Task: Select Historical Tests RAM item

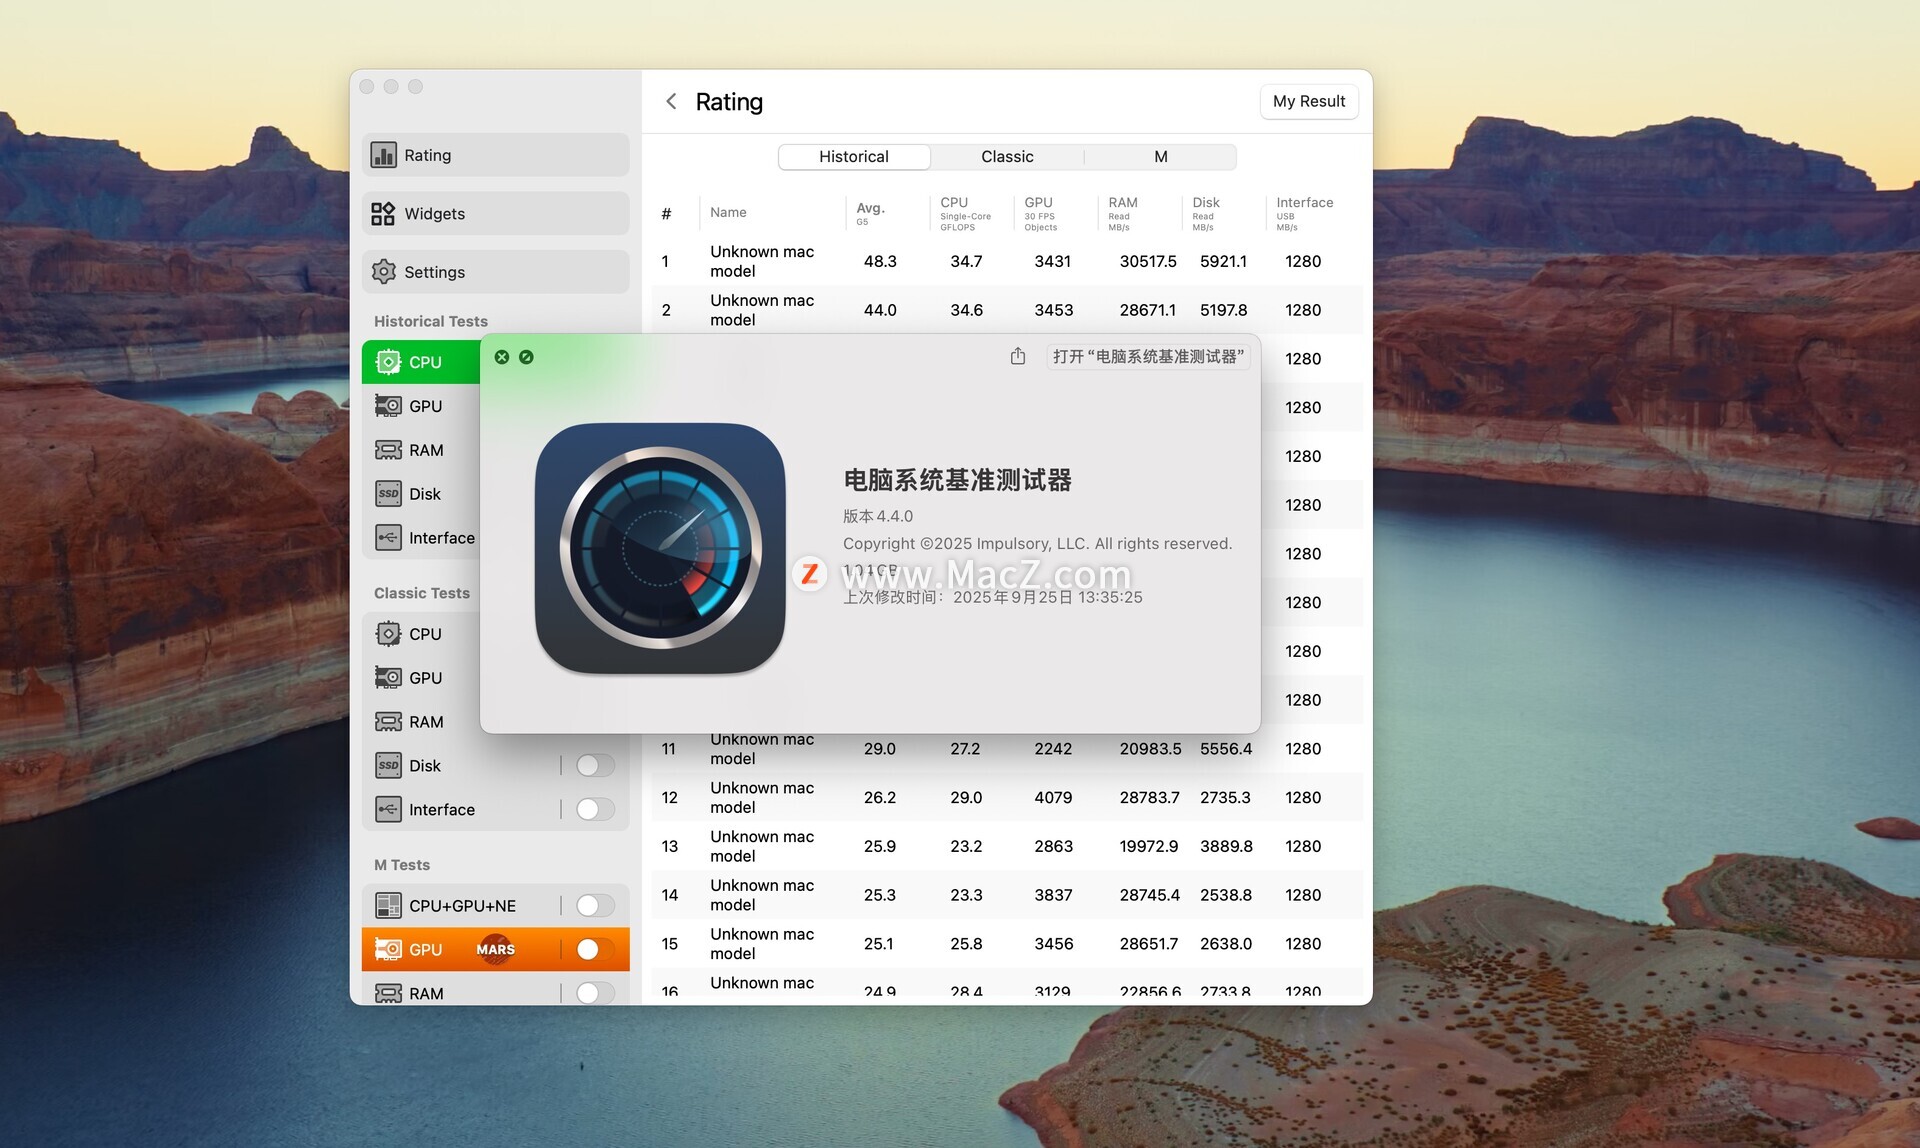Action: tap(425, 450)
